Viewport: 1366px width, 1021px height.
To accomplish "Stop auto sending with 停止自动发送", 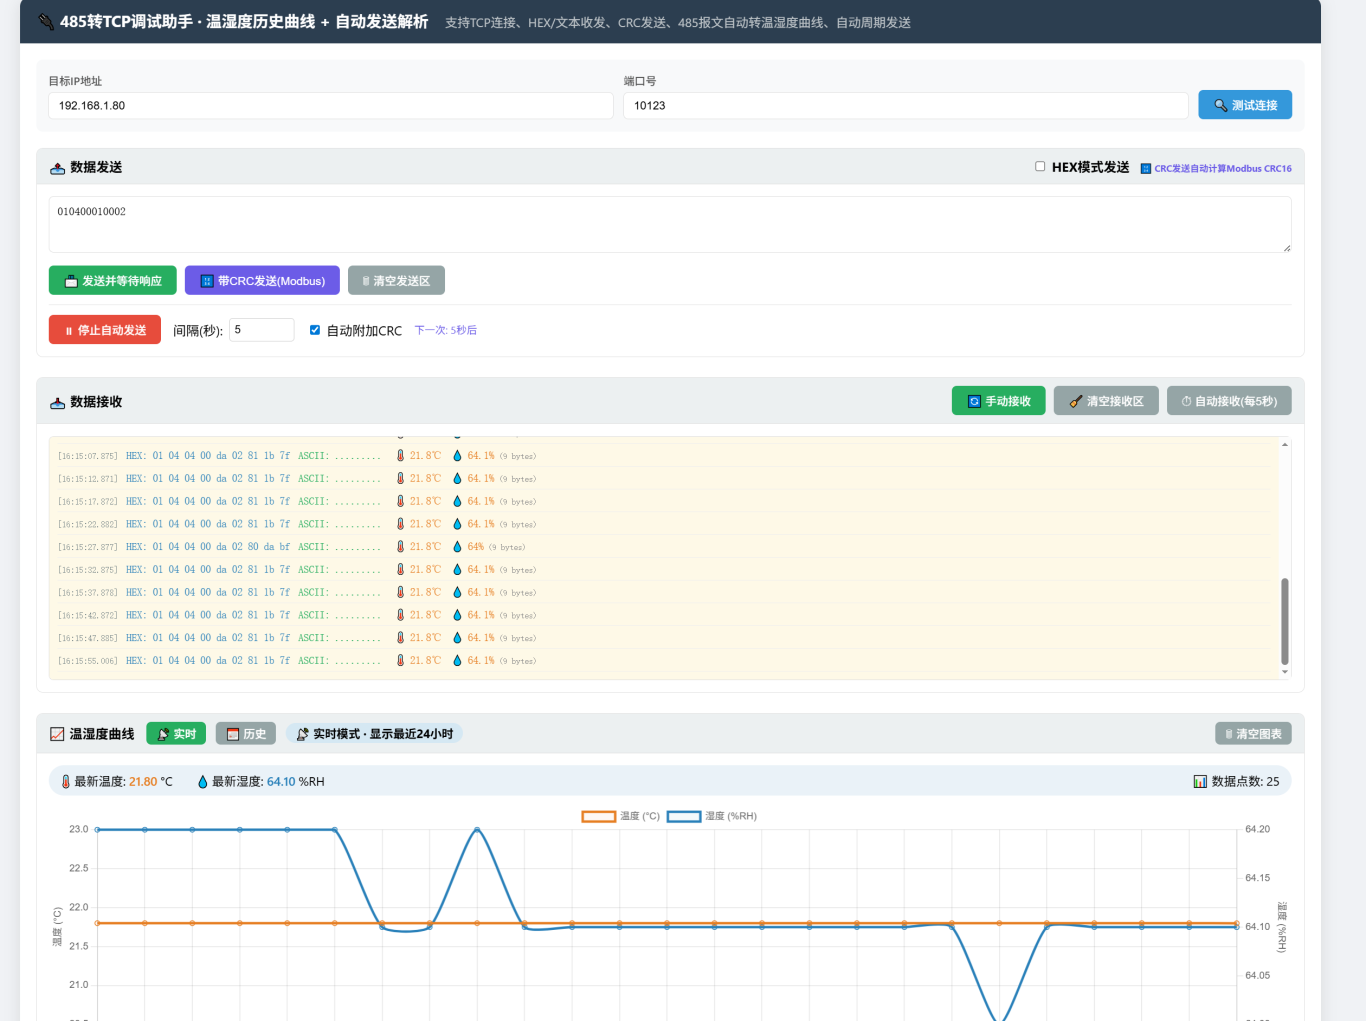I will 105,330.
